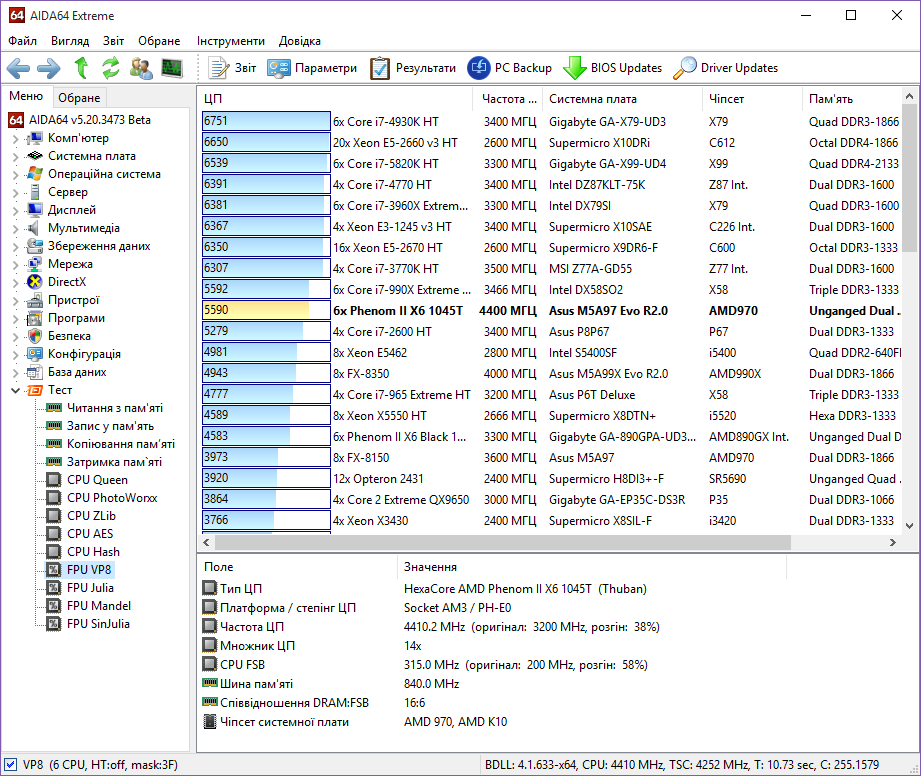Collapse the Тест tree node

(x=15, y=390)
